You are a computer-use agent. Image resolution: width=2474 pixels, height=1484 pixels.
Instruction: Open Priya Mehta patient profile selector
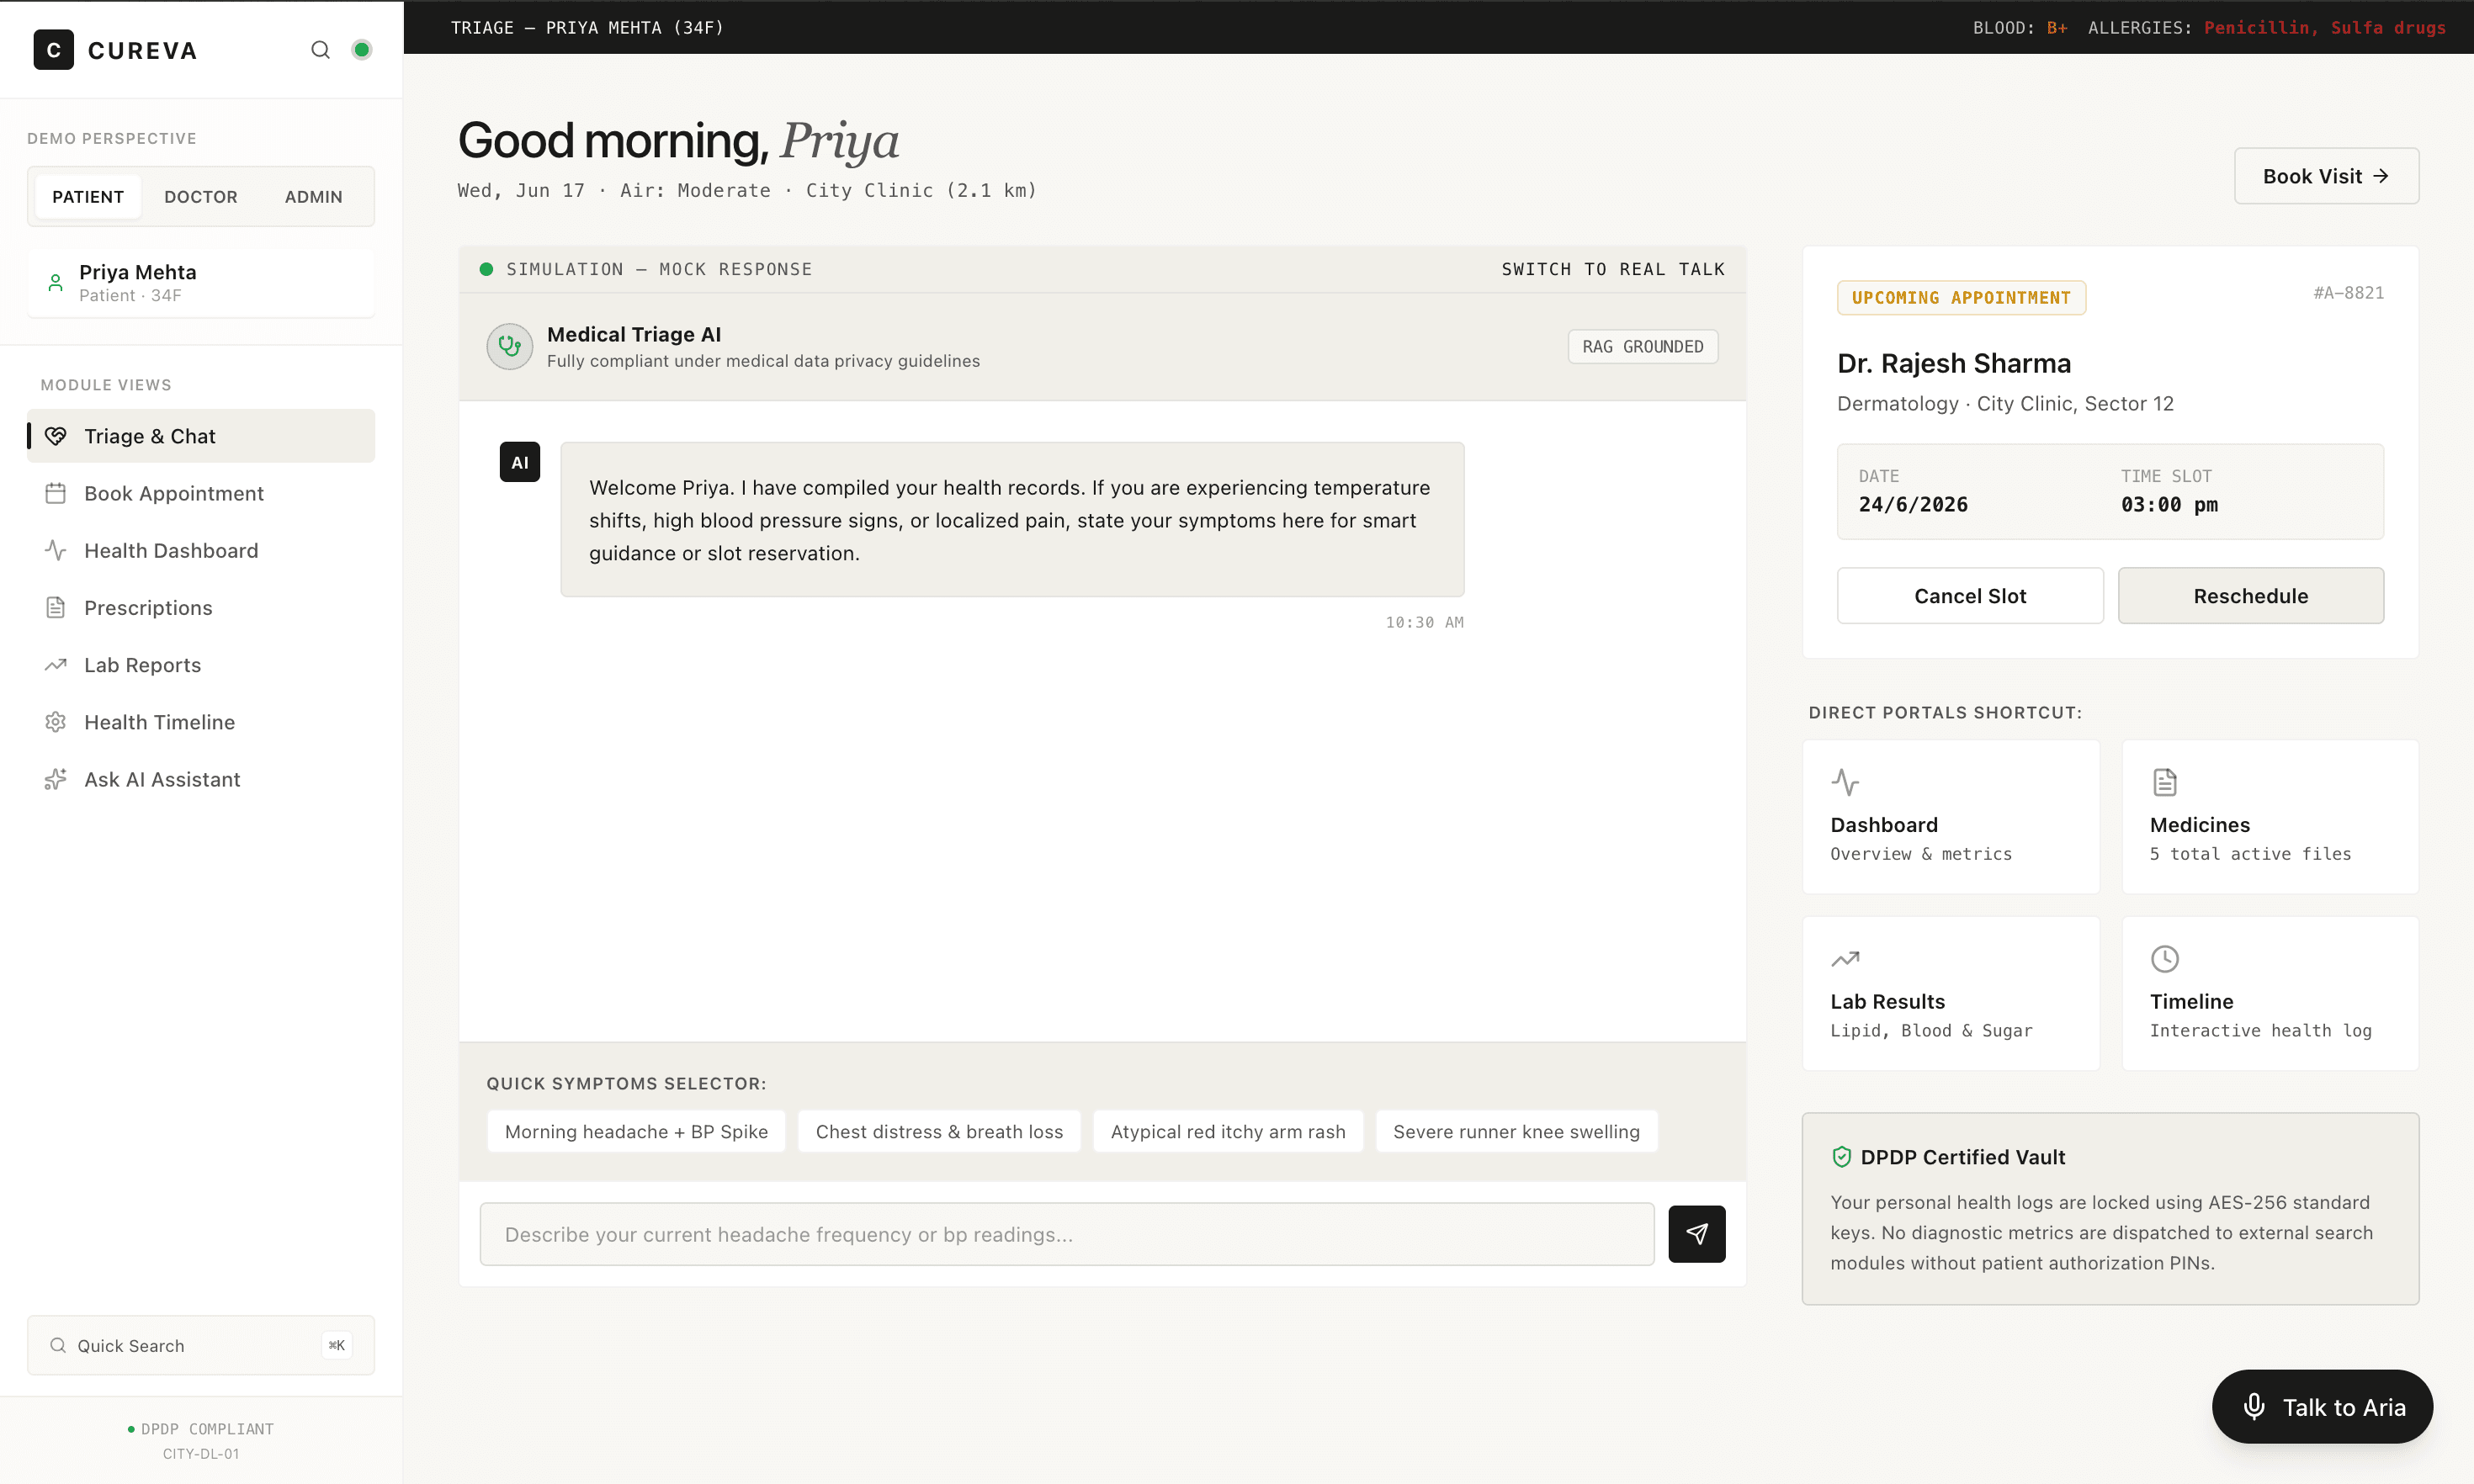point(201,283)
